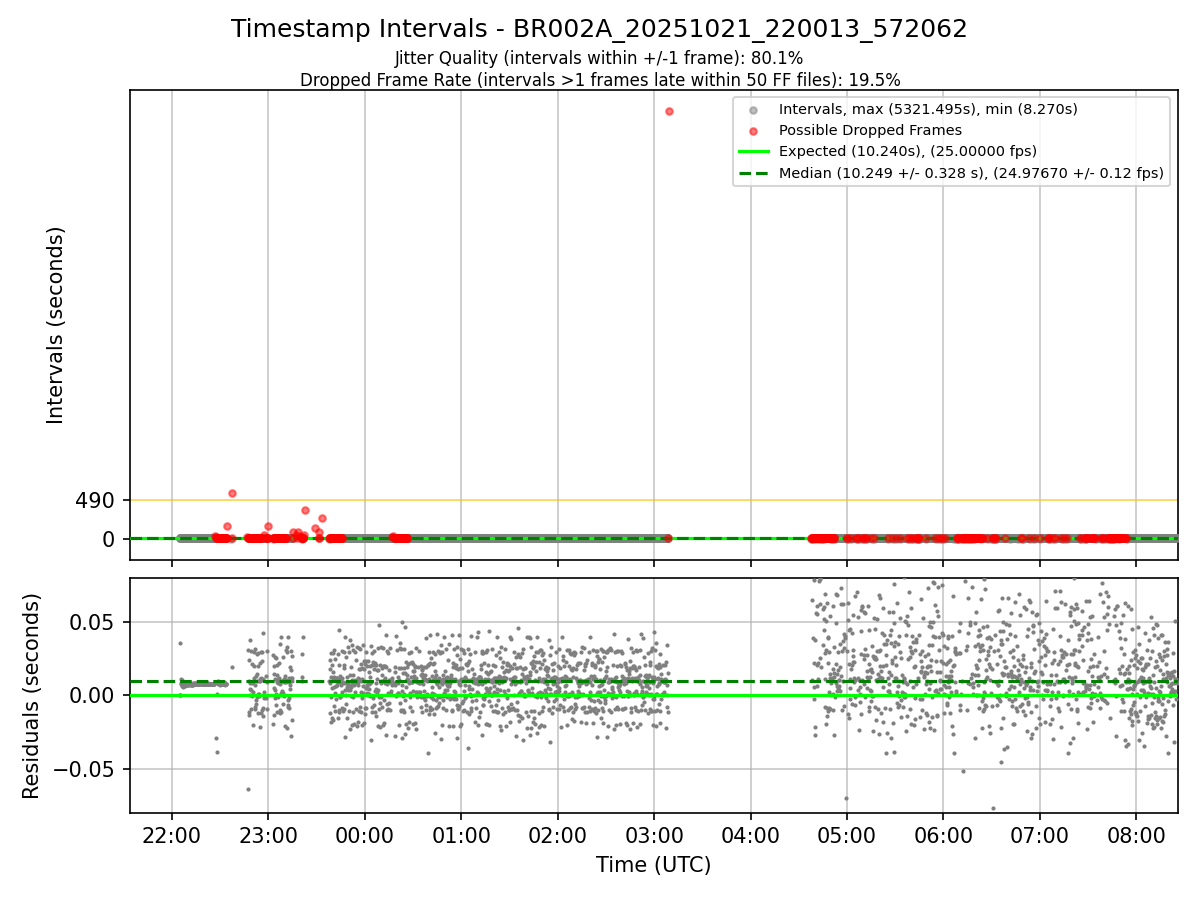The image size is (1200, 900).
Task: Click the 490 tick label on intervals axis
Action: pos(96,500)
